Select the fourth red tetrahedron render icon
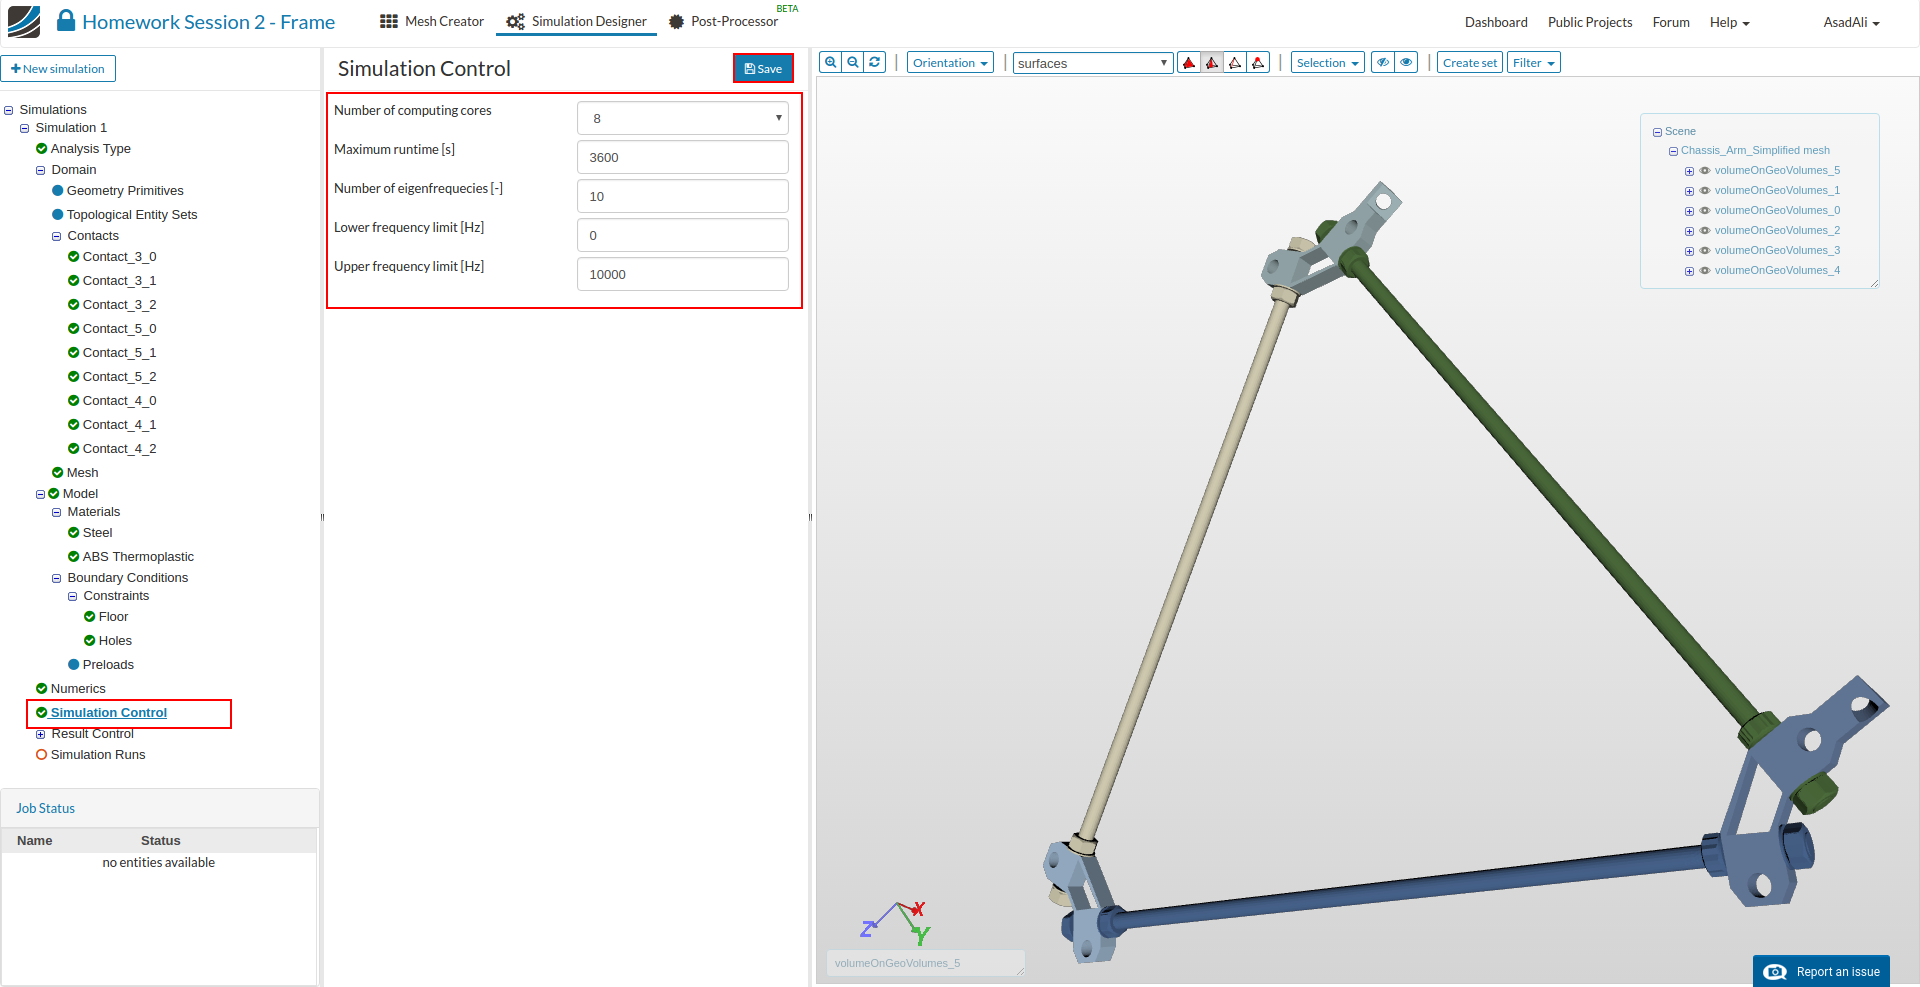The image size is (1920, 987). click(x=1258, y=63)
